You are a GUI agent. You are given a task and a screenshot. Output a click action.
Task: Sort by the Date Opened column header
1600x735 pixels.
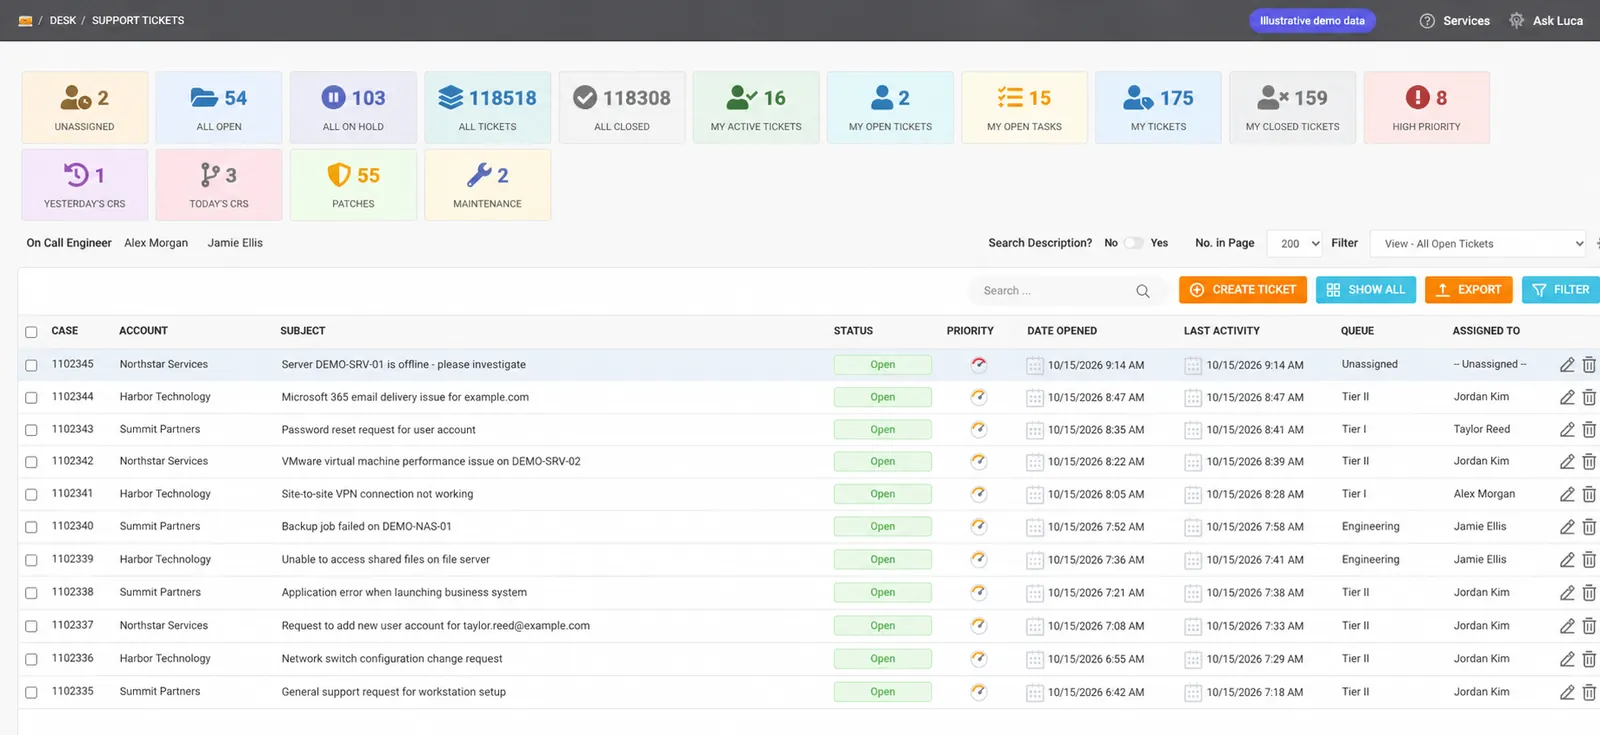click(1062, 331)
